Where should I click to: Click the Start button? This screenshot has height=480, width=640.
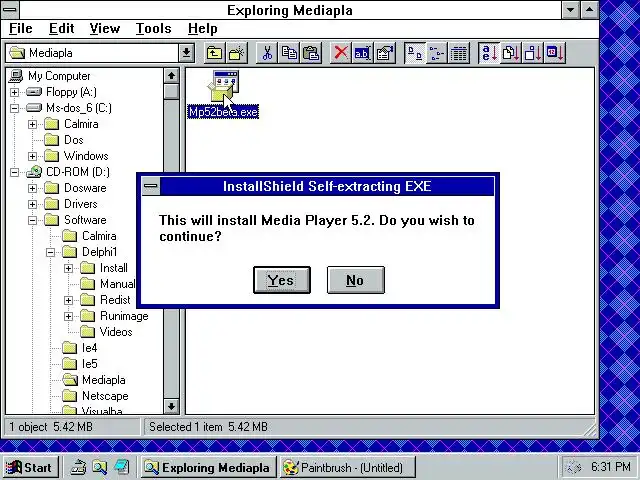coord(31,467)
